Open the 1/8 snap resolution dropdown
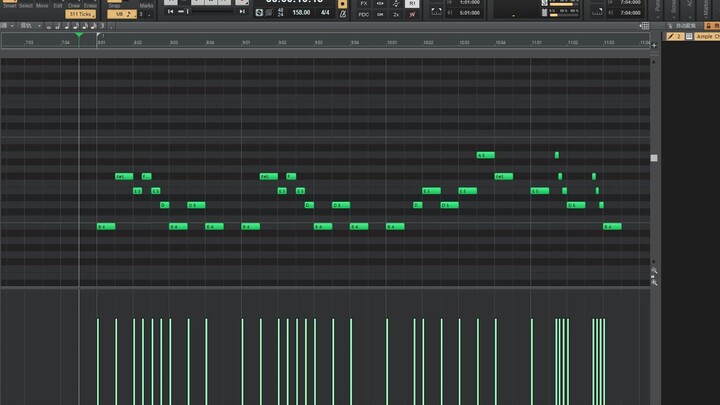Viewport: 720px width, 405px height. (x=122, y=14)
